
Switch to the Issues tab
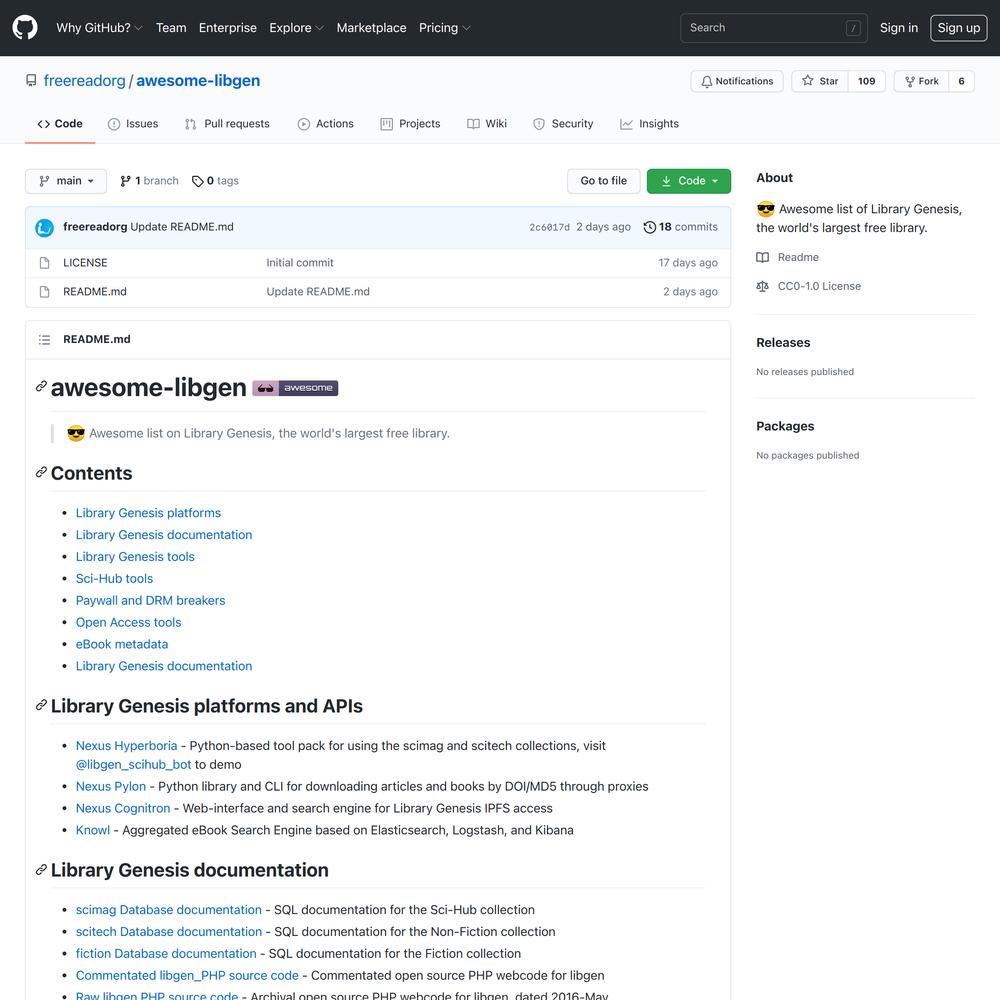point(133,124)
